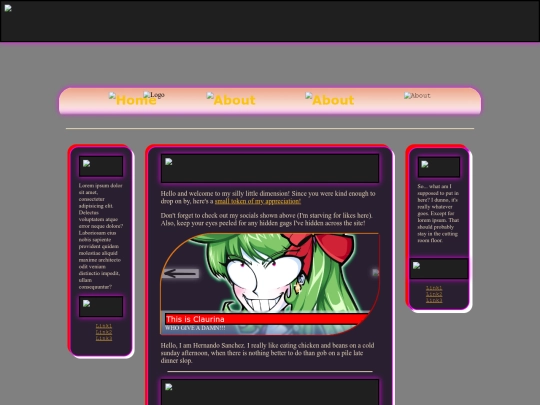The image size is (540, 405).
Task: Click the broken image above 'So... what am I'
Action: (439, 167)
